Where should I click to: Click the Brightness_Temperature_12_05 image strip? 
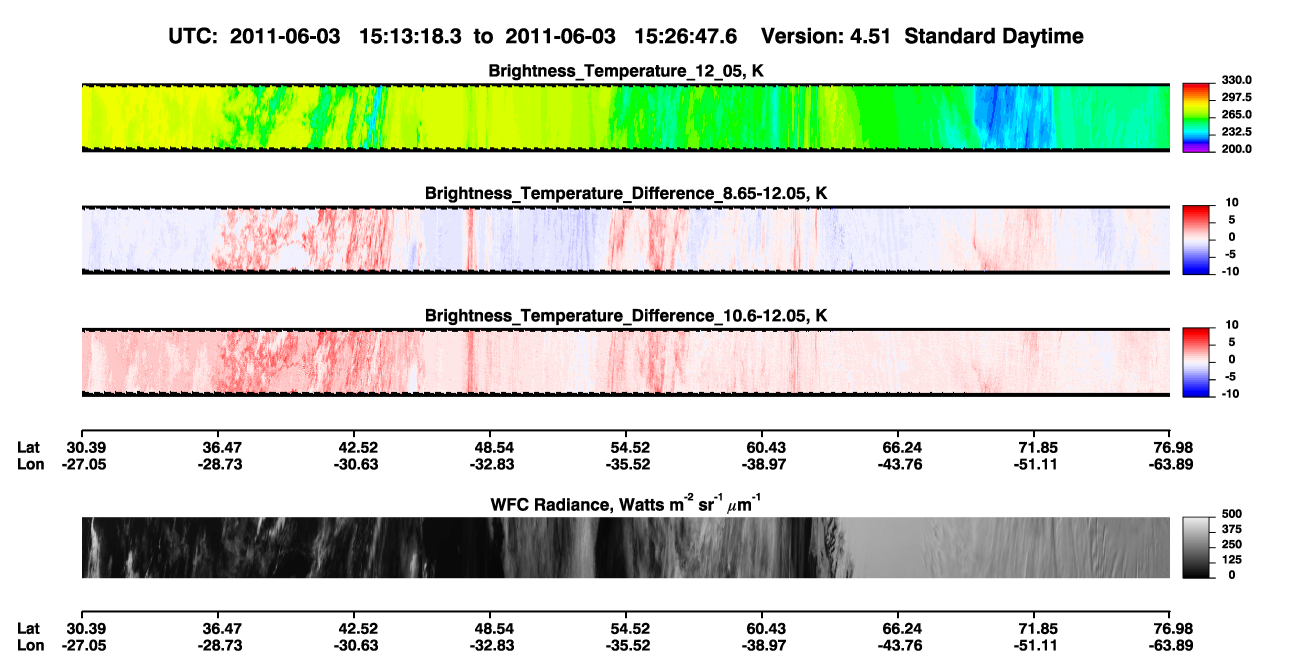[x=625, y=117]
